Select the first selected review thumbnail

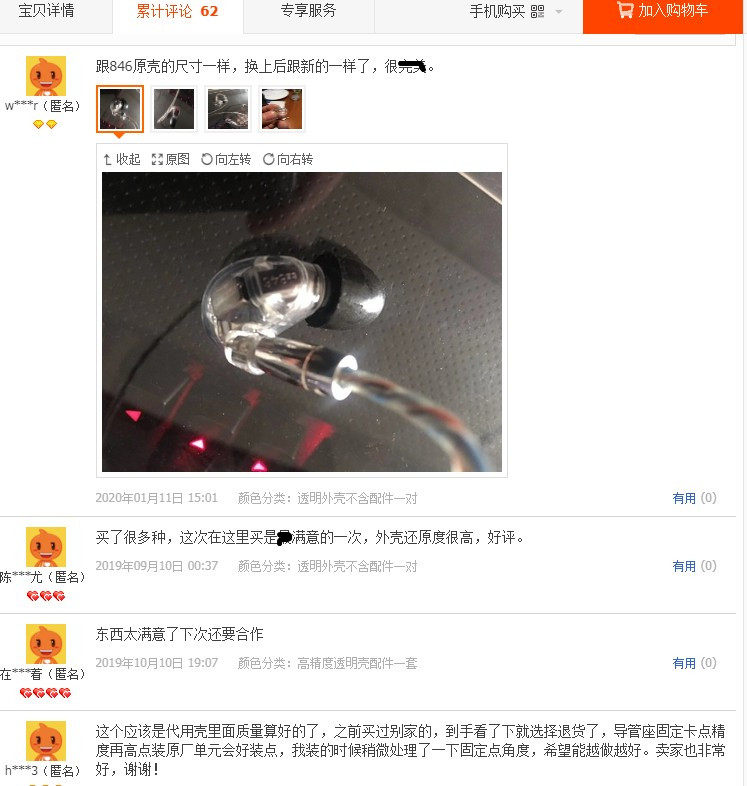pyautogui.click(x=120, y=109)
